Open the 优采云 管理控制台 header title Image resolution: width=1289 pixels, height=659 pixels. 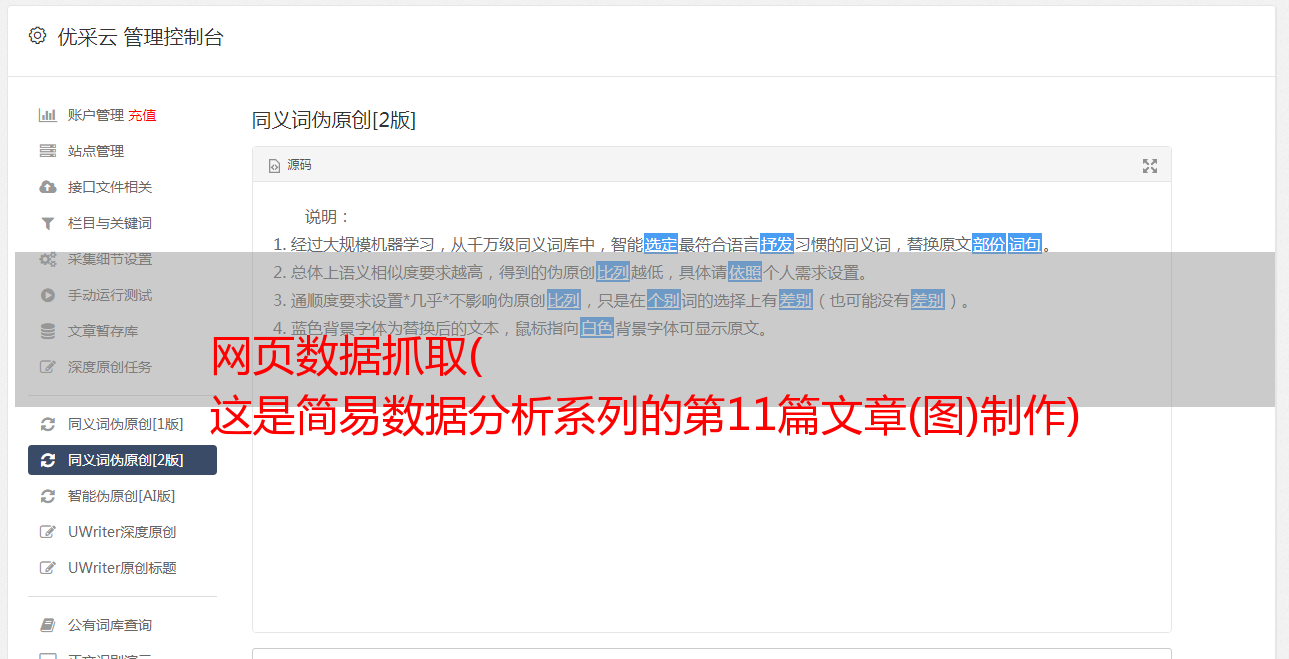(x=140, y=37)
